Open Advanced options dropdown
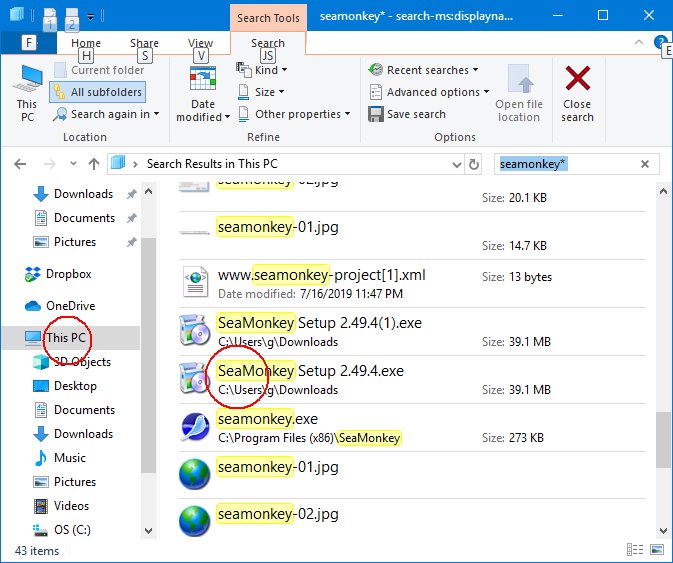 pyautogui.click(x=429, y=92)
